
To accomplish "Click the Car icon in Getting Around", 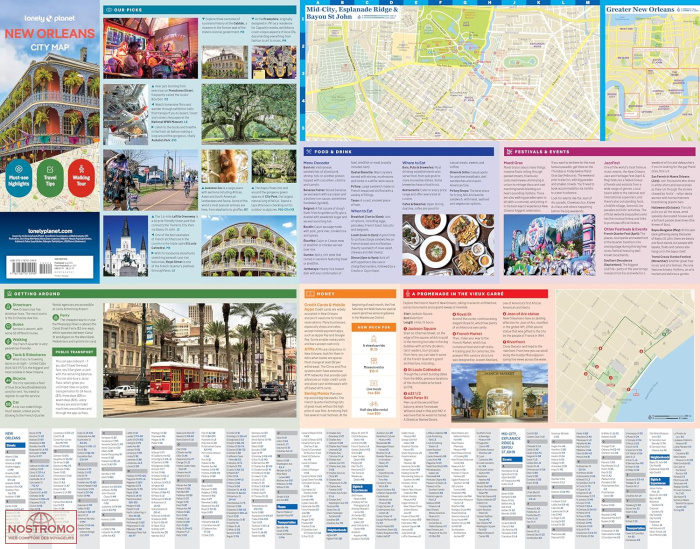I will (8, 403).
